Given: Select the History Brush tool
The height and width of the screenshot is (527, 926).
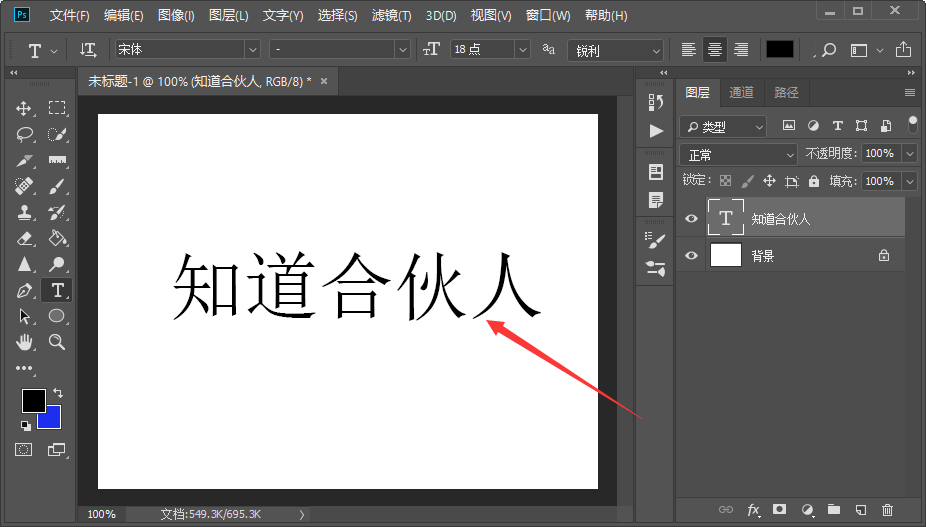Looking at the screenshot, I should click(57, 212).
